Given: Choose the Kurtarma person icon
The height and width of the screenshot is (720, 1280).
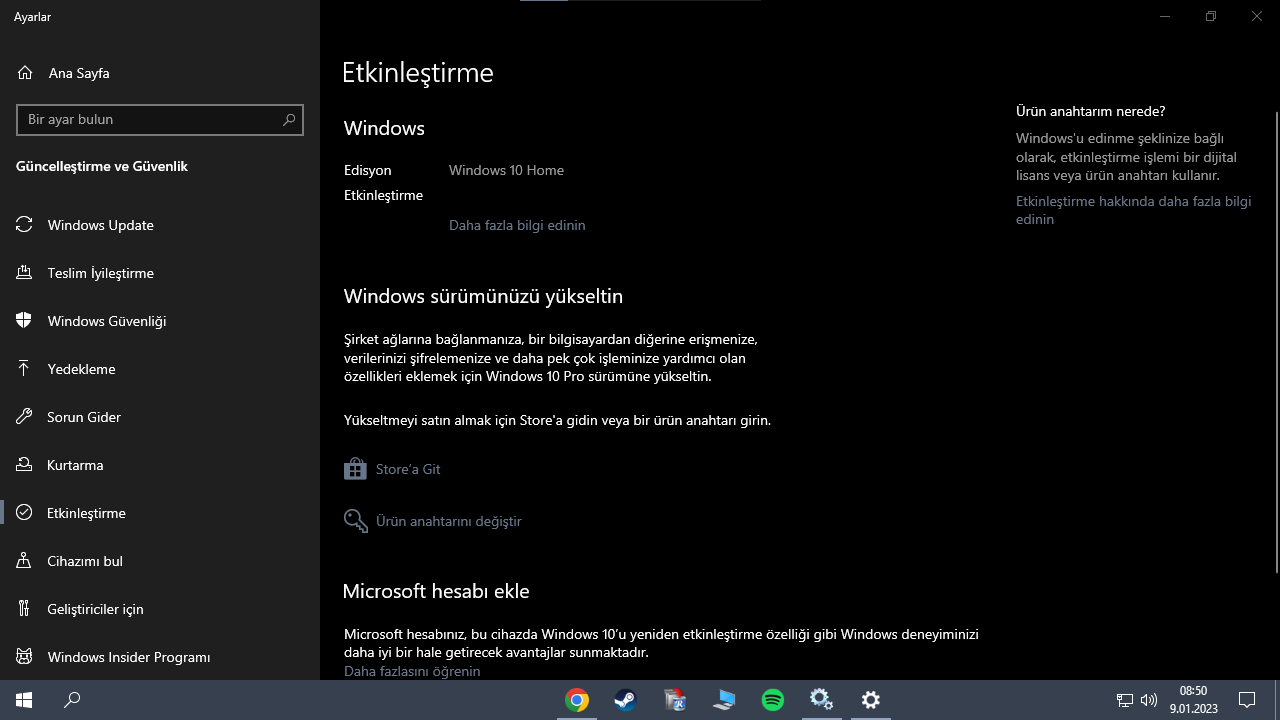Looking at the screenshot, I should tap(24, 465).
